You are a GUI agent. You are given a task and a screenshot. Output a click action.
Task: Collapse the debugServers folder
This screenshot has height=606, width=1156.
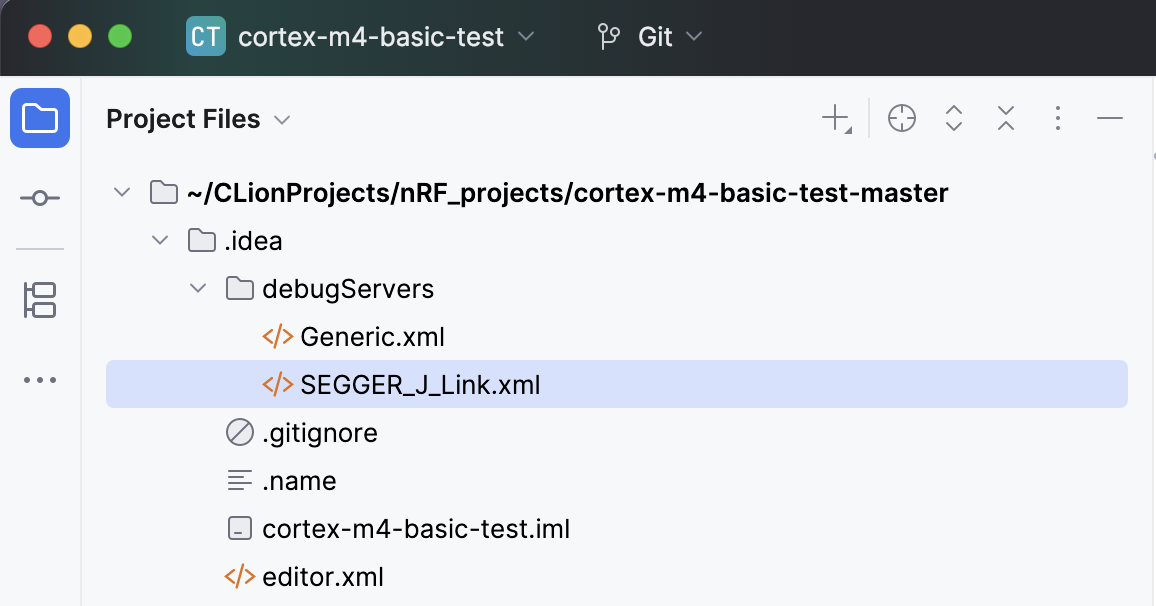[x=197, y=288]
